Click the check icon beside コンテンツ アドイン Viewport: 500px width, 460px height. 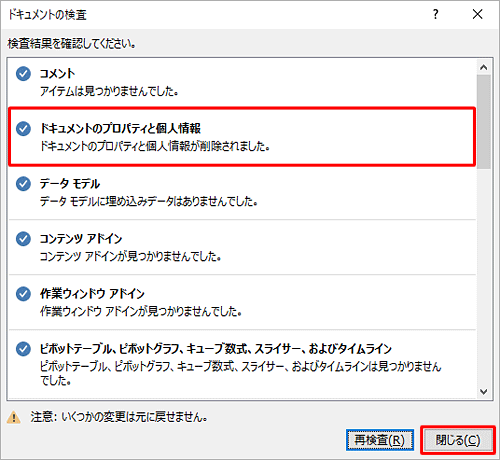point(23,239)
